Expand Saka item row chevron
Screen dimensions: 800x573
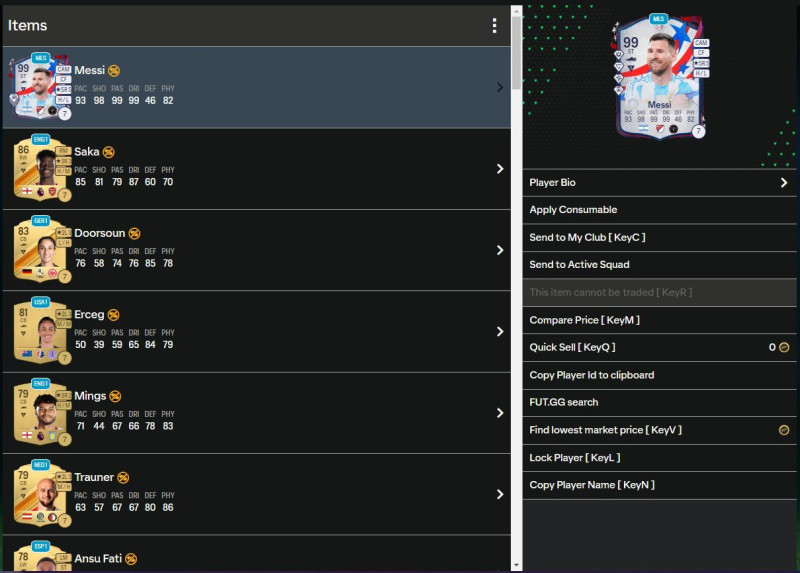click(500, 169)
